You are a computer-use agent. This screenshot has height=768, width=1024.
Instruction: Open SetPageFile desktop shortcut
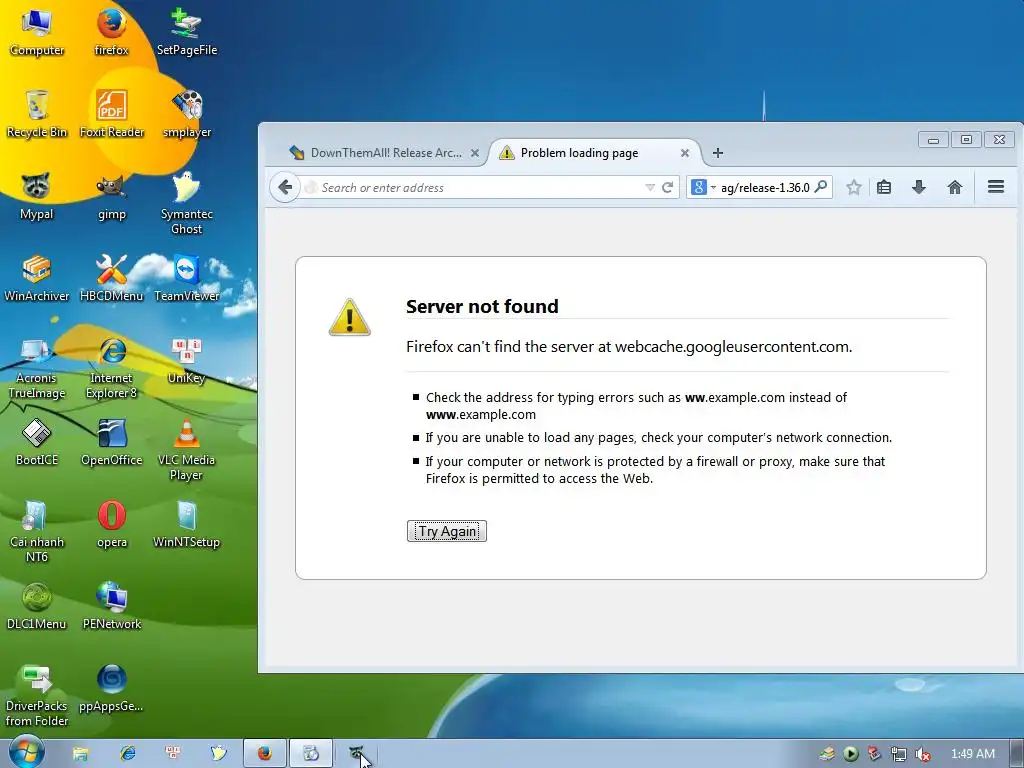point(187,31)
